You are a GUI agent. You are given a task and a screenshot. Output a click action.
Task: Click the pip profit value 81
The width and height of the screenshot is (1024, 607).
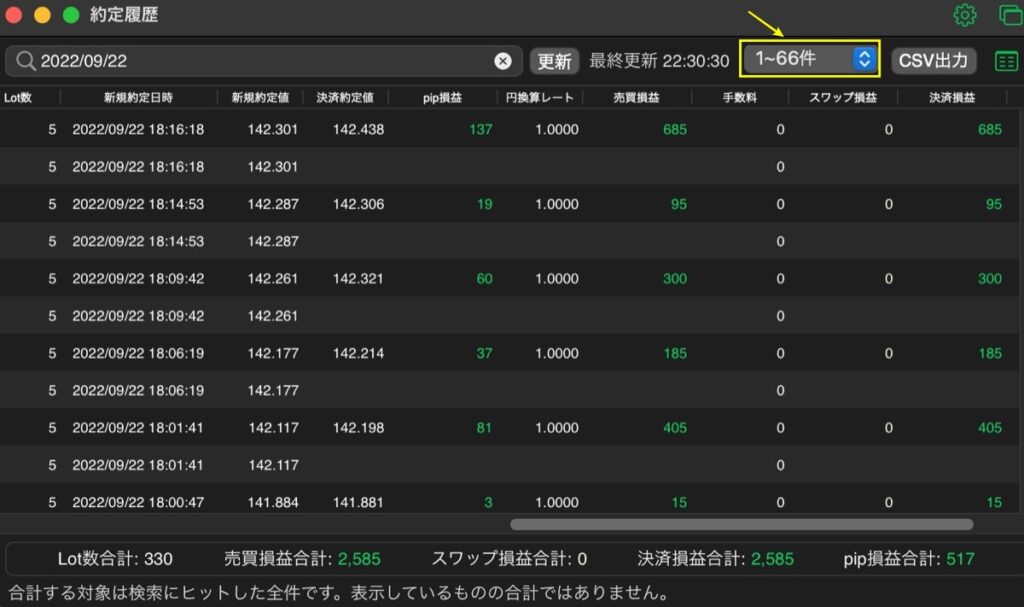coord(484,427)
